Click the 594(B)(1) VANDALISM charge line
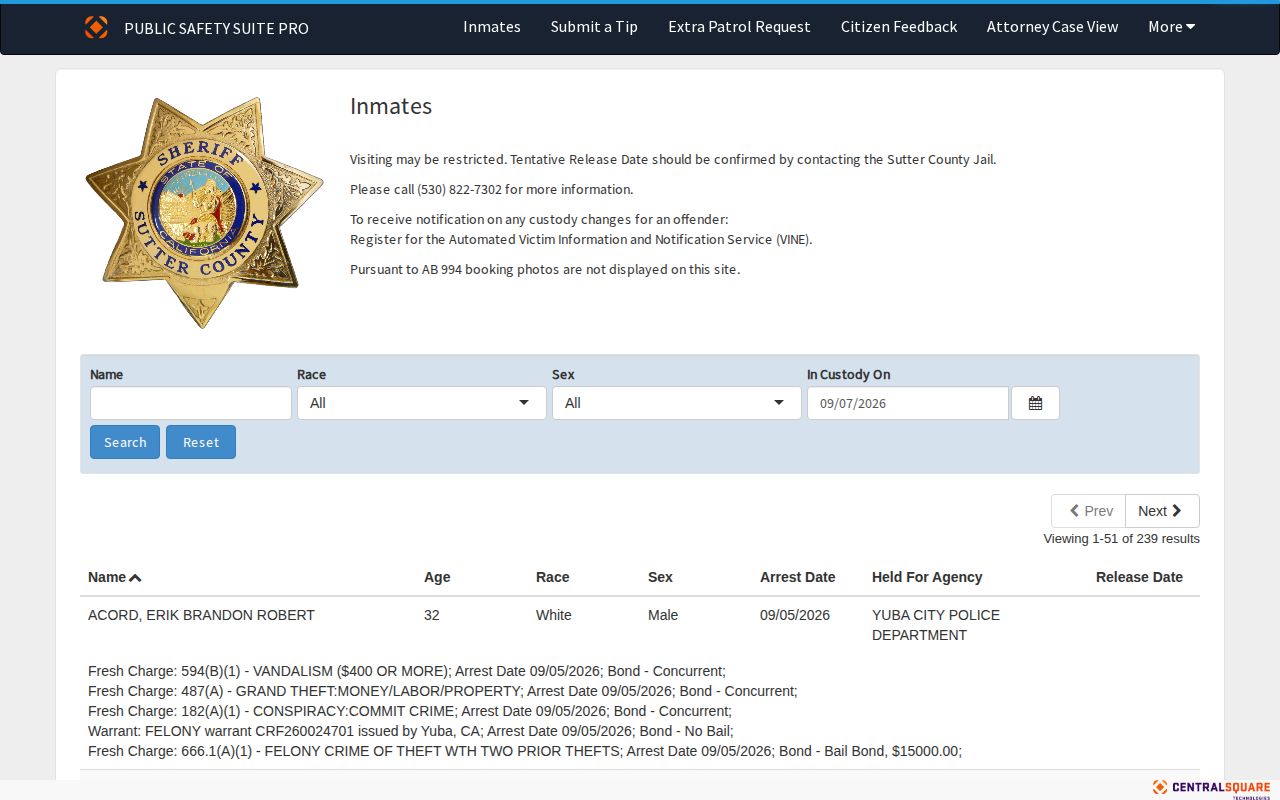The height and width of the screenshot is (800, 1280). tap(407, 671)
